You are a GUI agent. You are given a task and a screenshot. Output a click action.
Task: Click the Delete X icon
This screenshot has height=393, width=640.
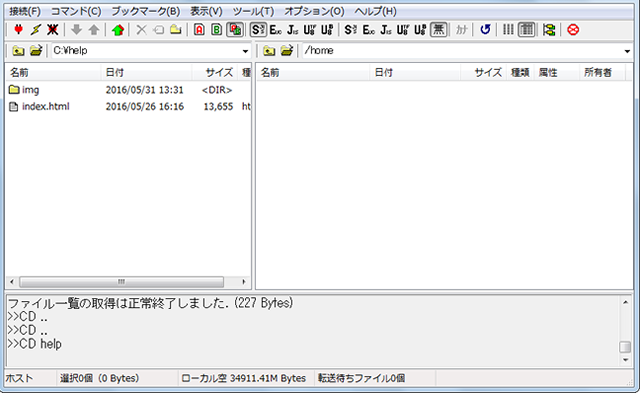pos(141,30)
